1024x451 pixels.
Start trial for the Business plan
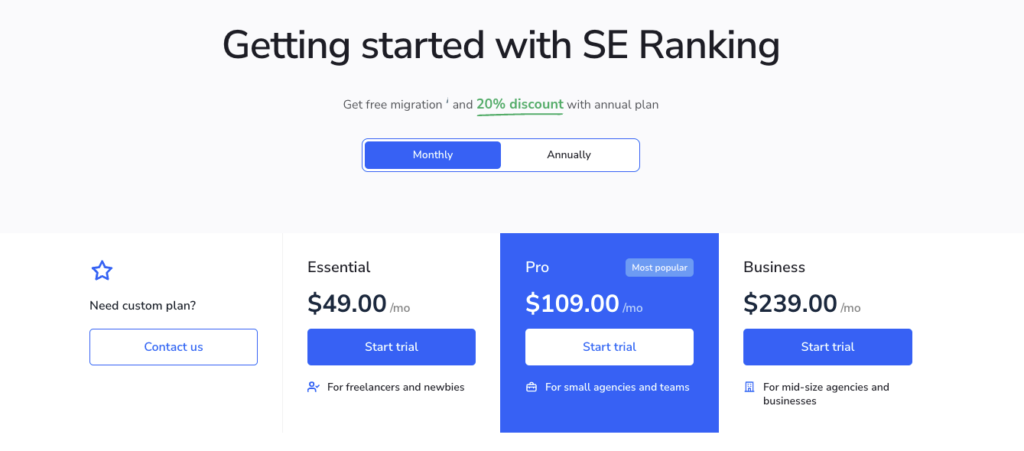pyautogui.click(x=827, y=347)
